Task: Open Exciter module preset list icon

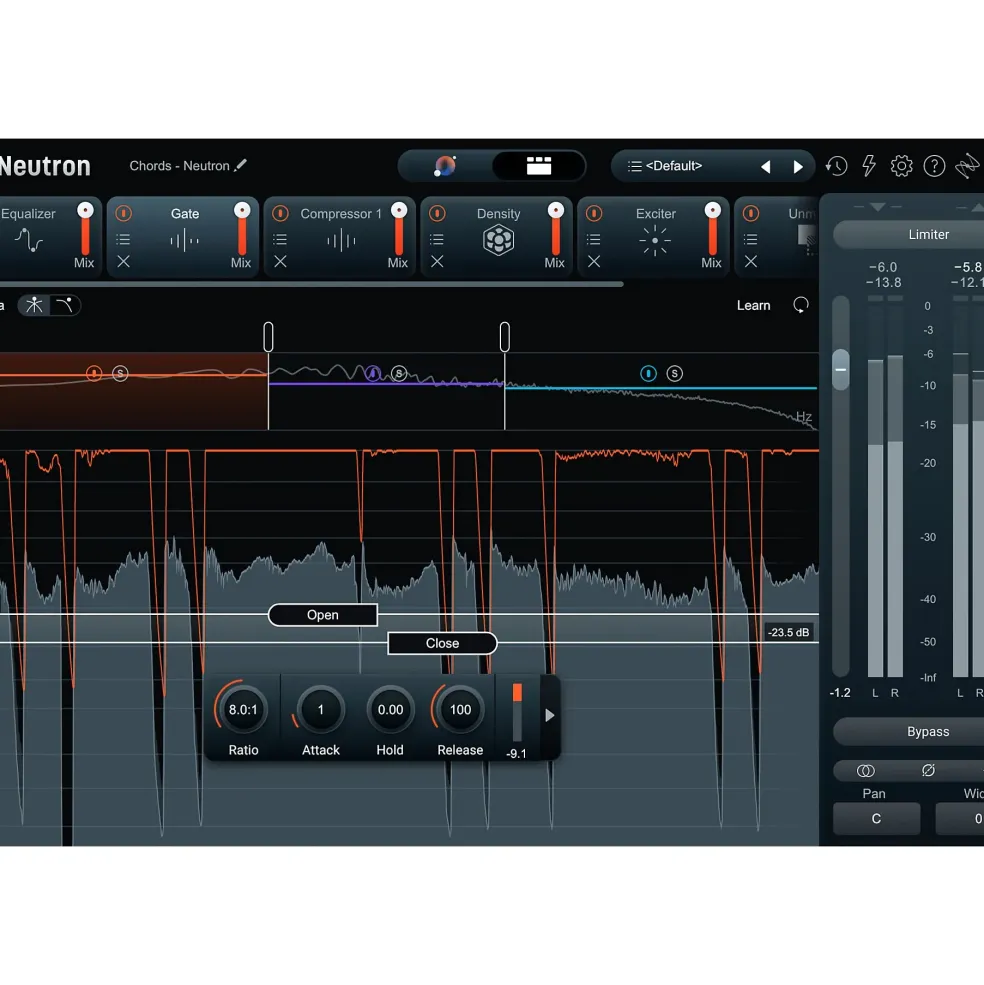Action: pyautogui.click(x=594, y=239)
